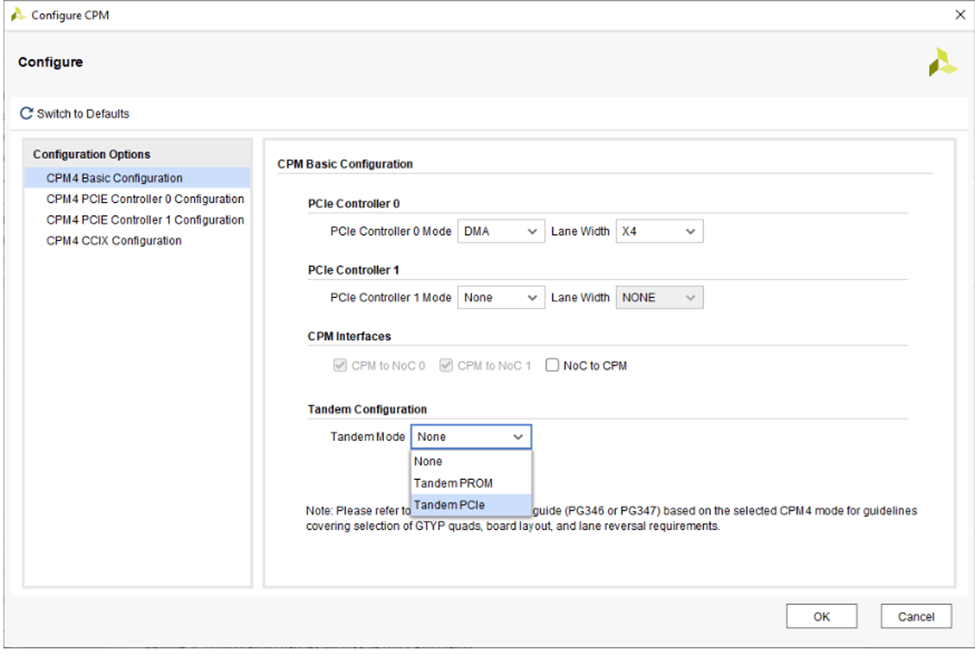Confirm settings with the OK button
The height and width of the screenshot is (655, 975).
[x=821, y=615]
